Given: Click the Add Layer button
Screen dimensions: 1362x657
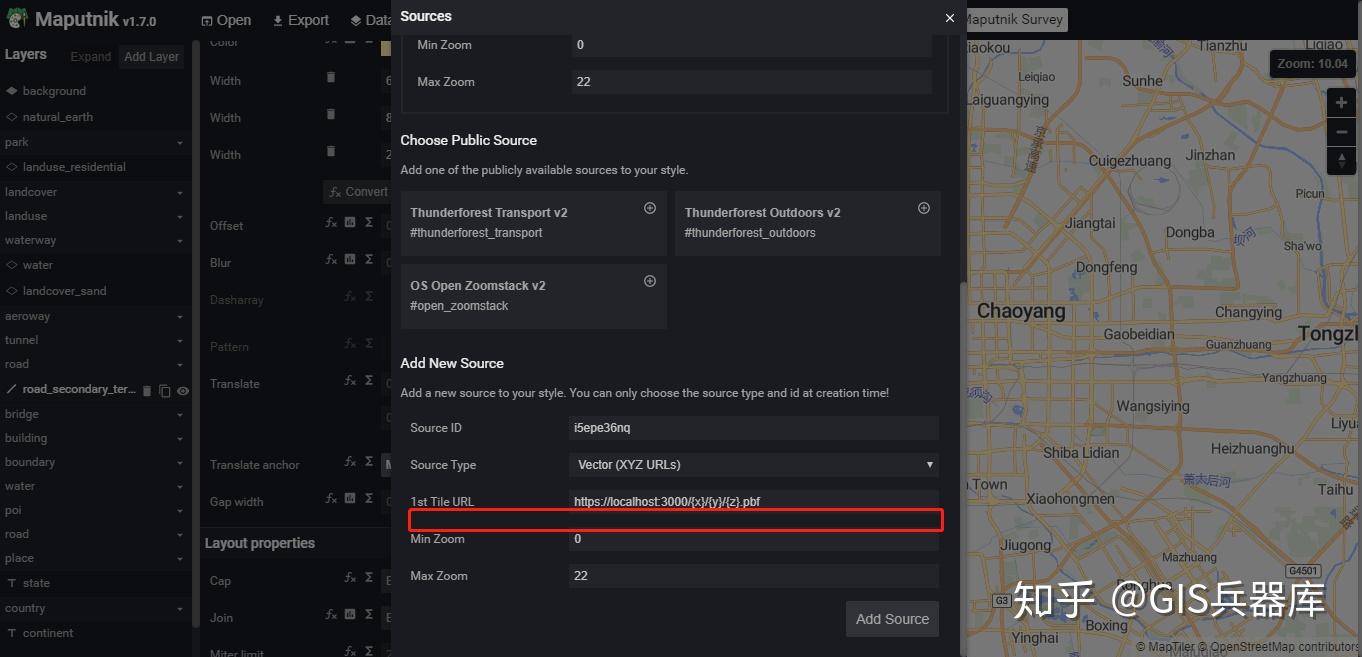Looking at the screenshot, I should [151, 57].
